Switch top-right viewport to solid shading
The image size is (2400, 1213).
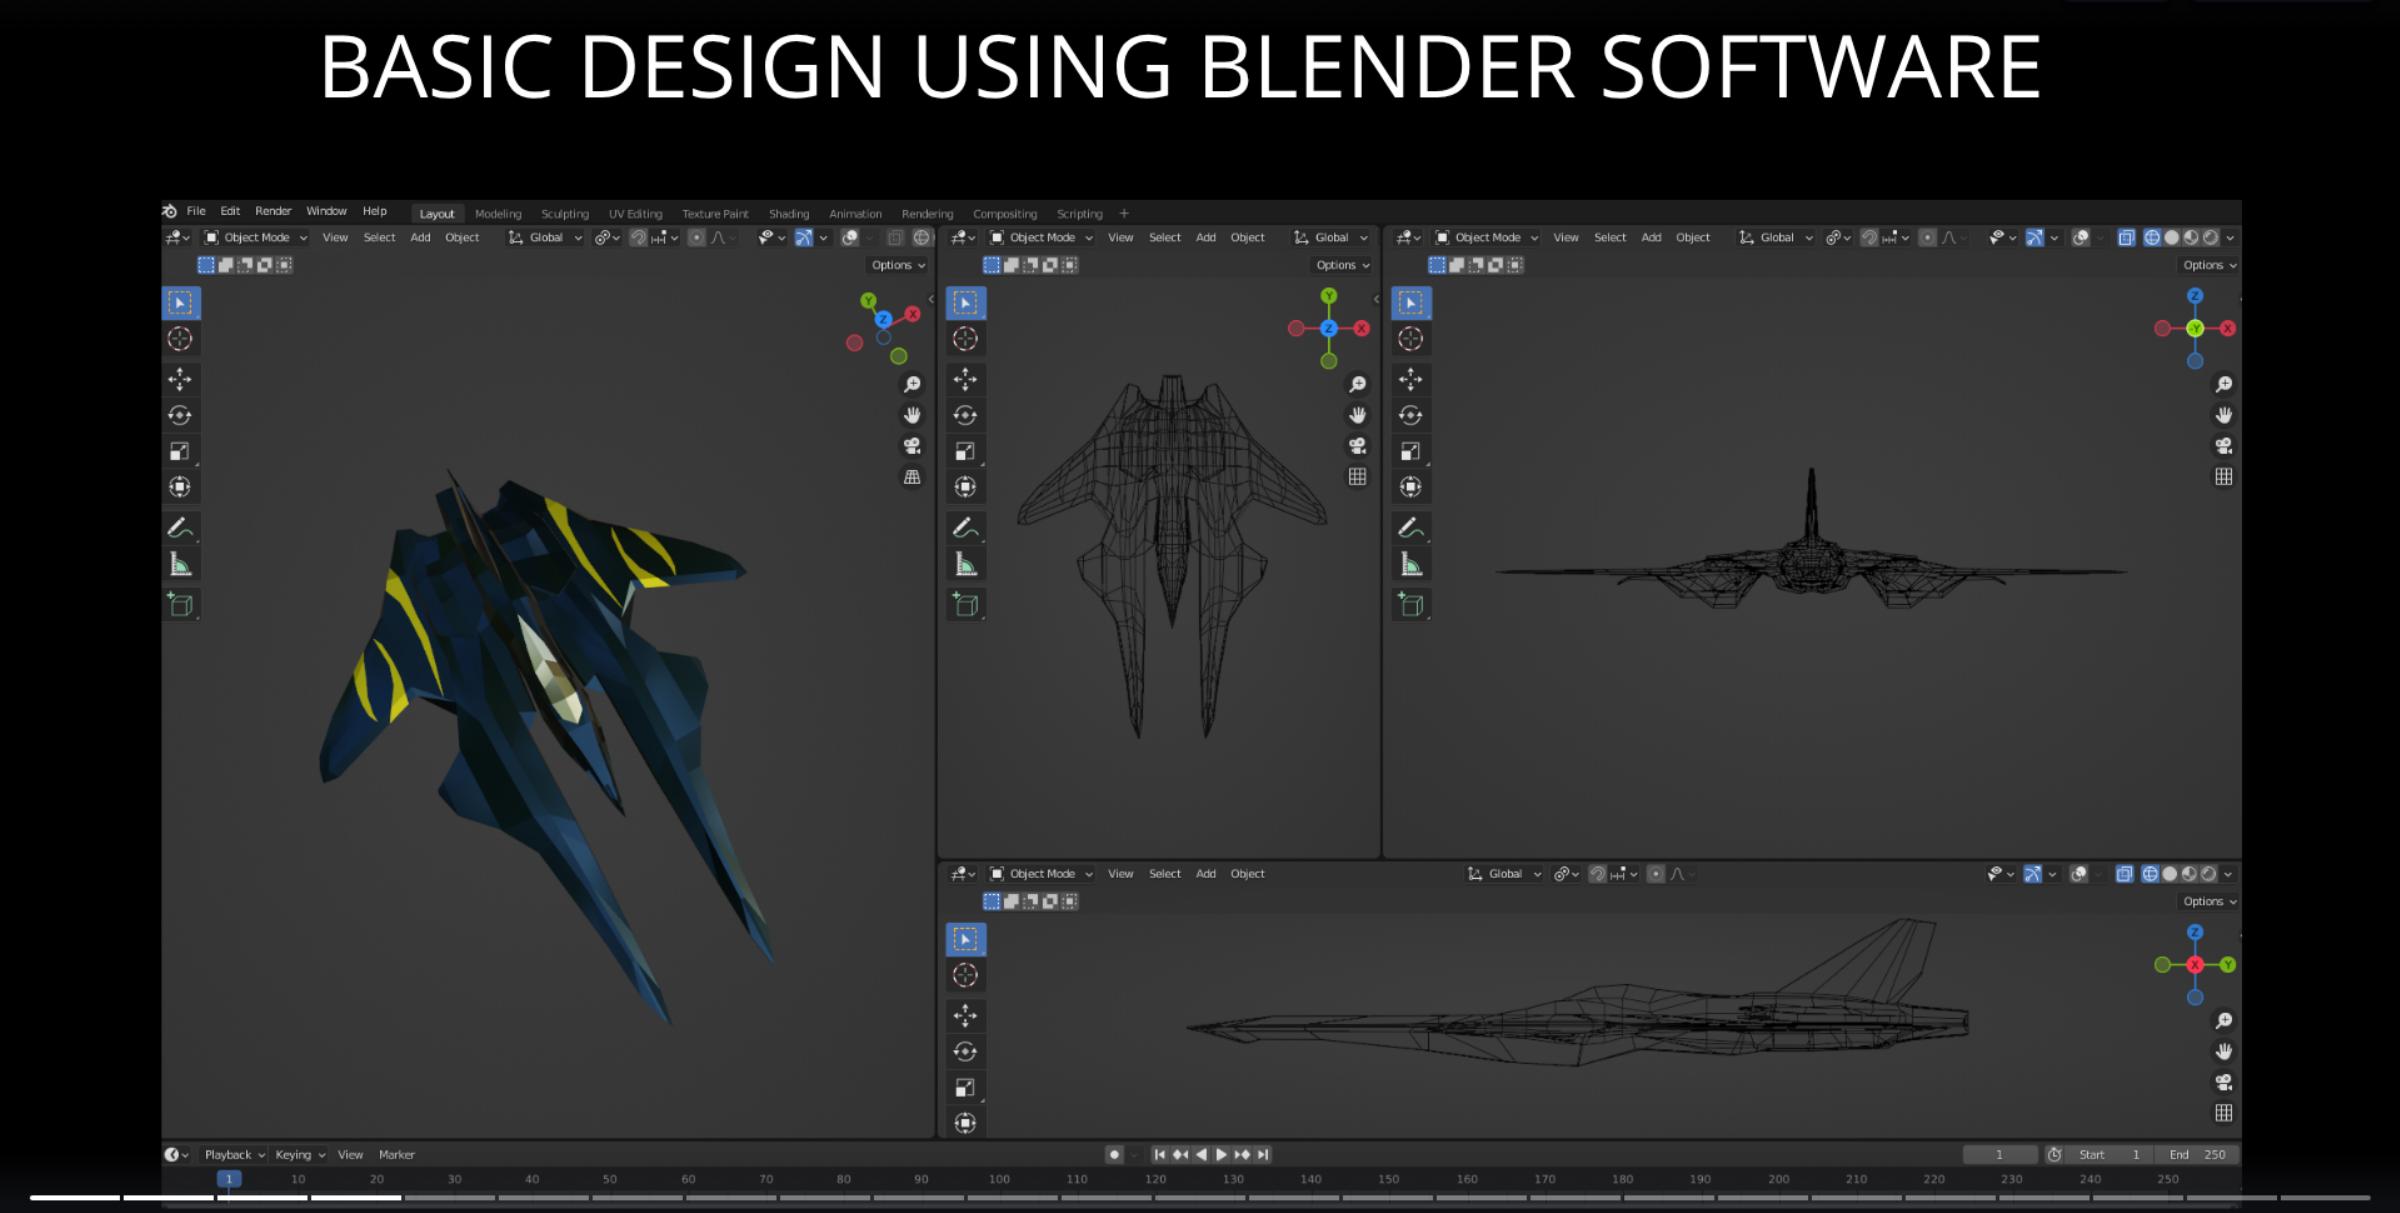tap(2172, 237)
